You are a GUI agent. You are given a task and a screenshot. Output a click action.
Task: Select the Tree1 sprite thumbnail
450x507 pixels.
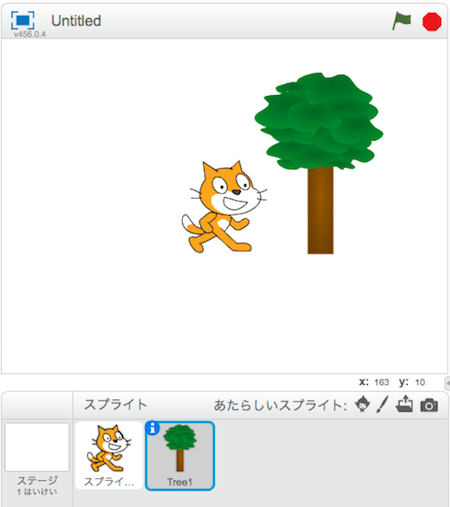(180, 456)
